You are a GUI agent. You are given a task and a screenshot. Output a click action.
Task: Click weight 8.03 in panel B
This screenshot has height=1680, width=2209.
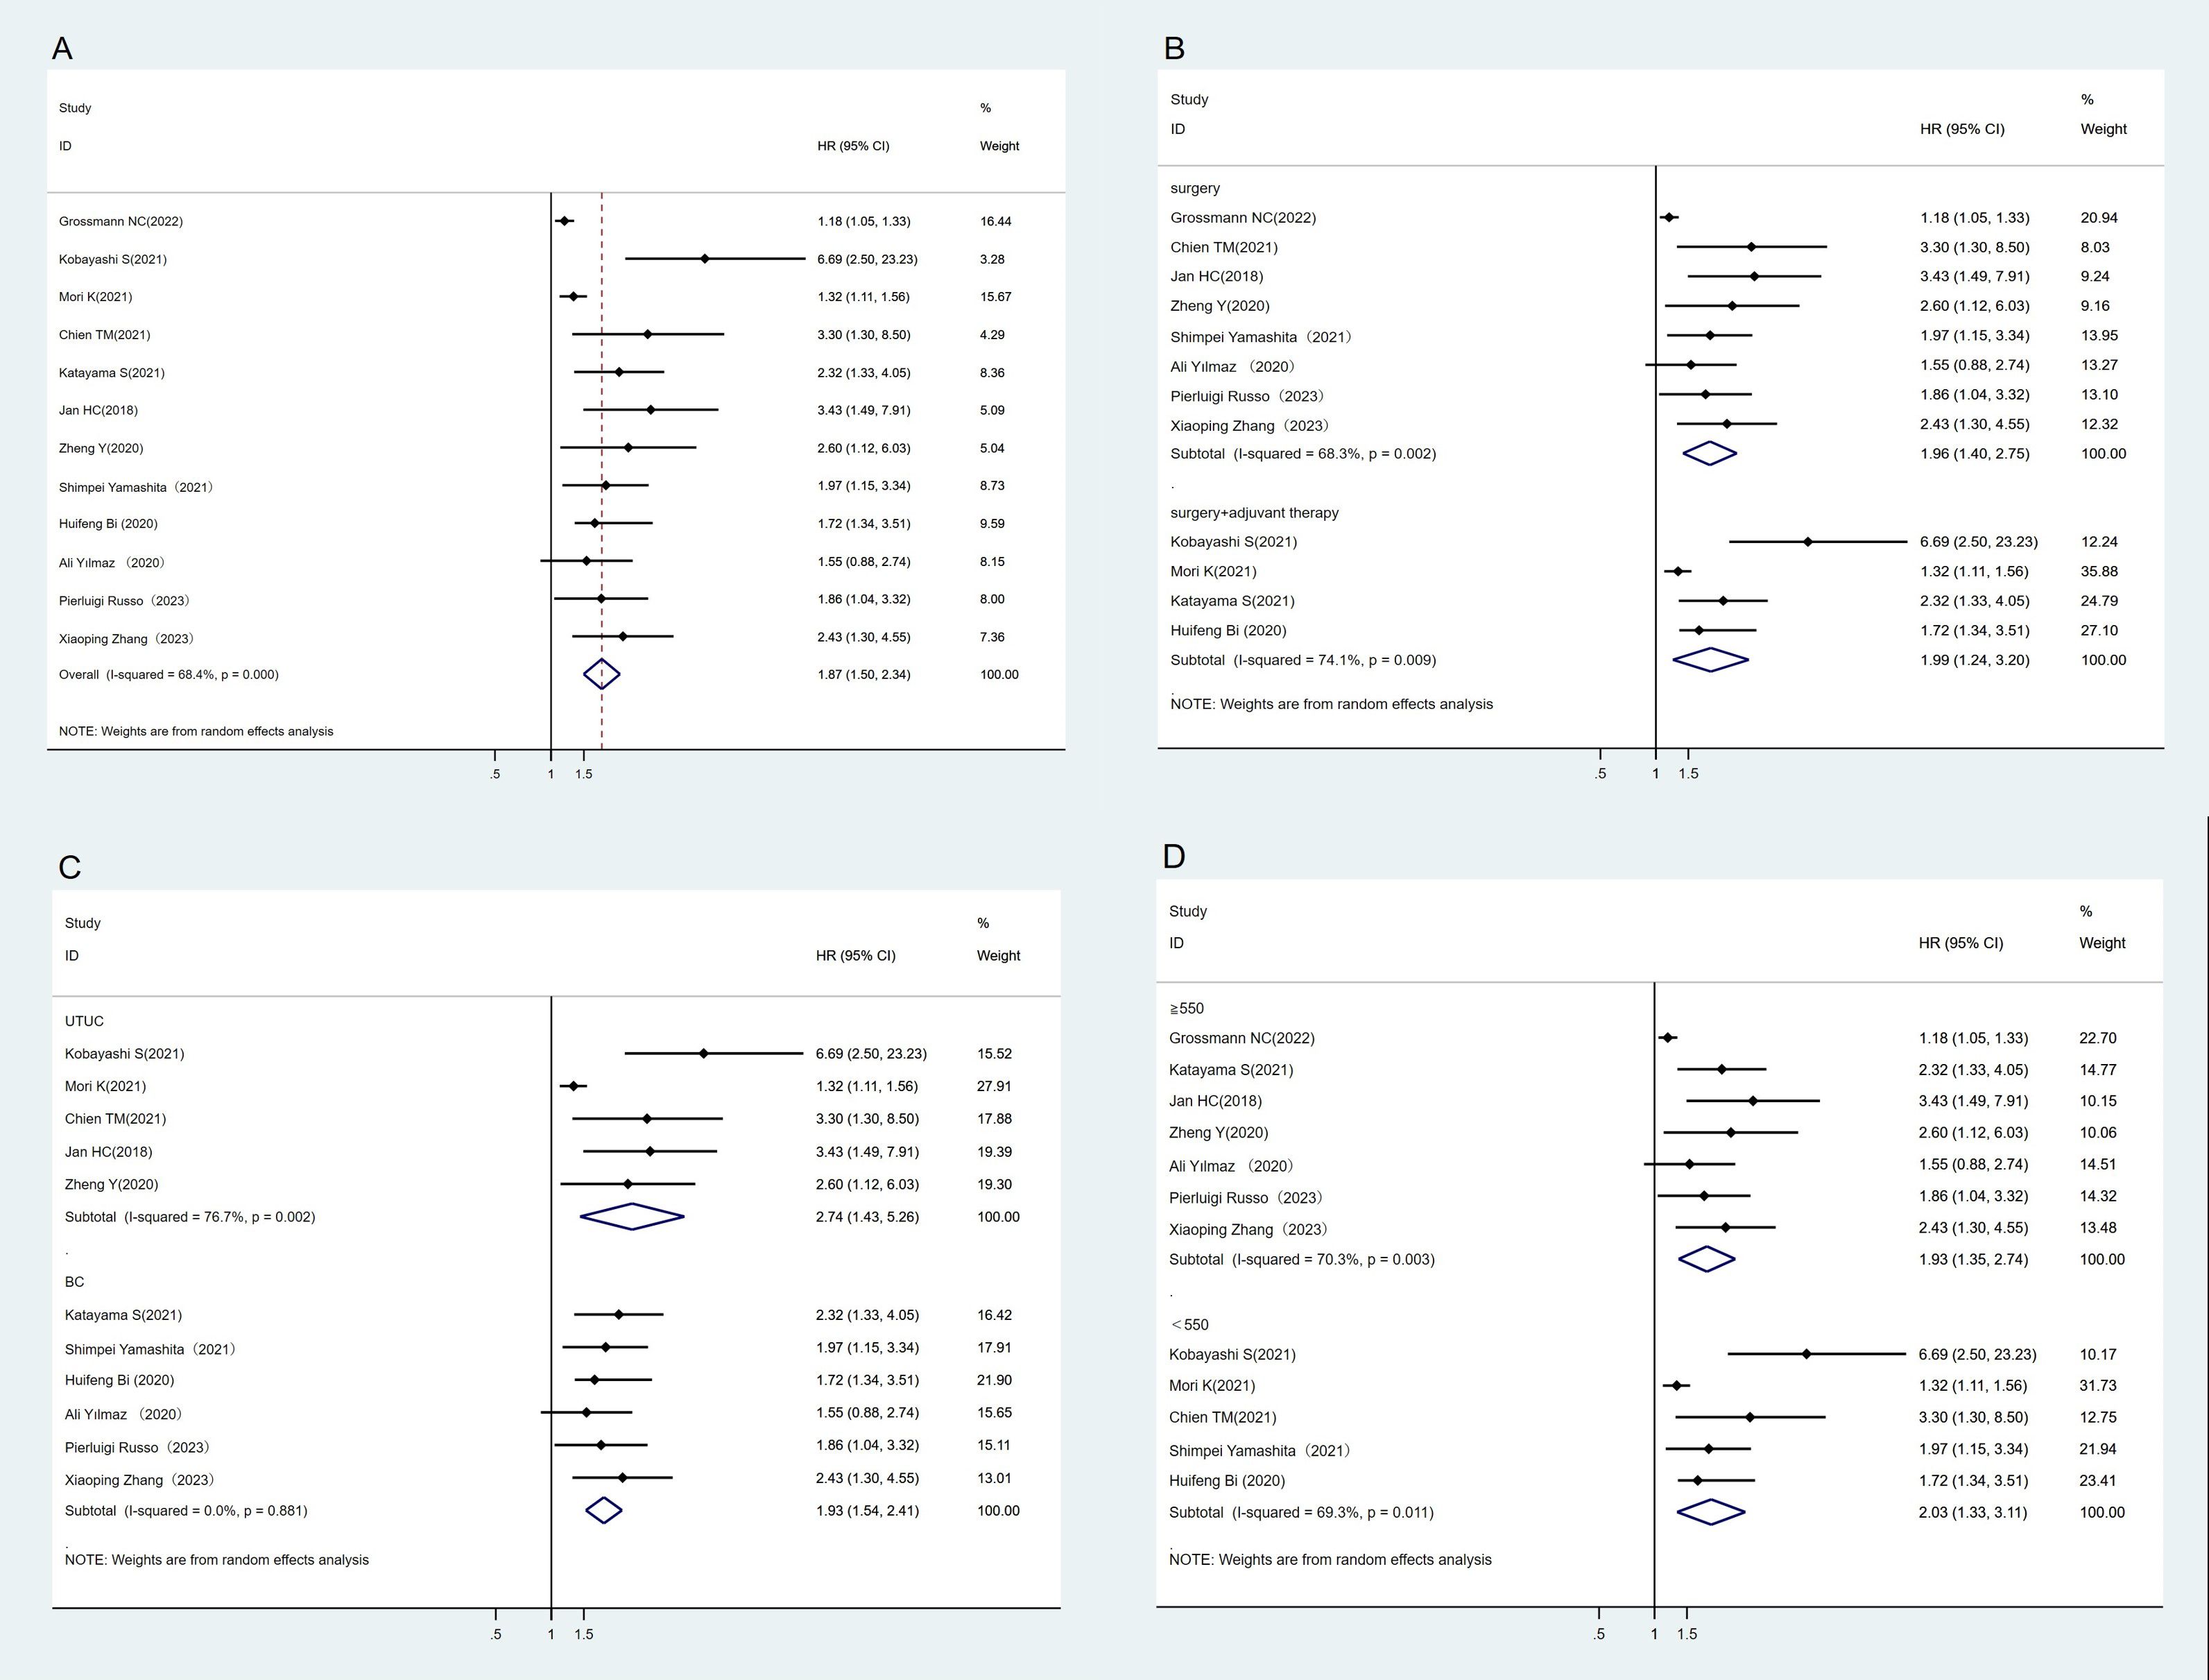2095,247
